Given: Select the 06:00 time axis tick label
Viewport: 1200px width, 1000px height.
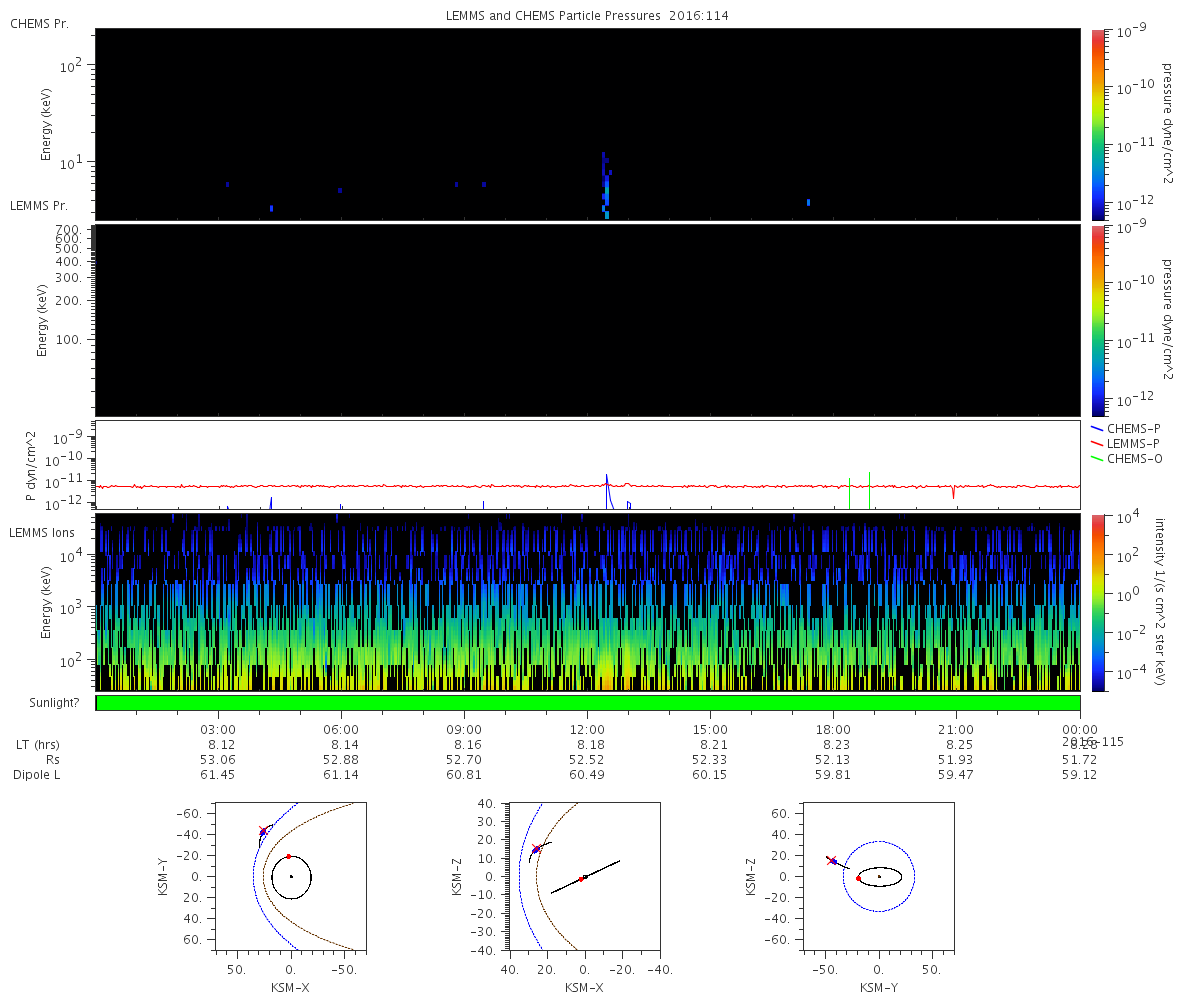Looking at the screenshot, I should tap(341, 730).
